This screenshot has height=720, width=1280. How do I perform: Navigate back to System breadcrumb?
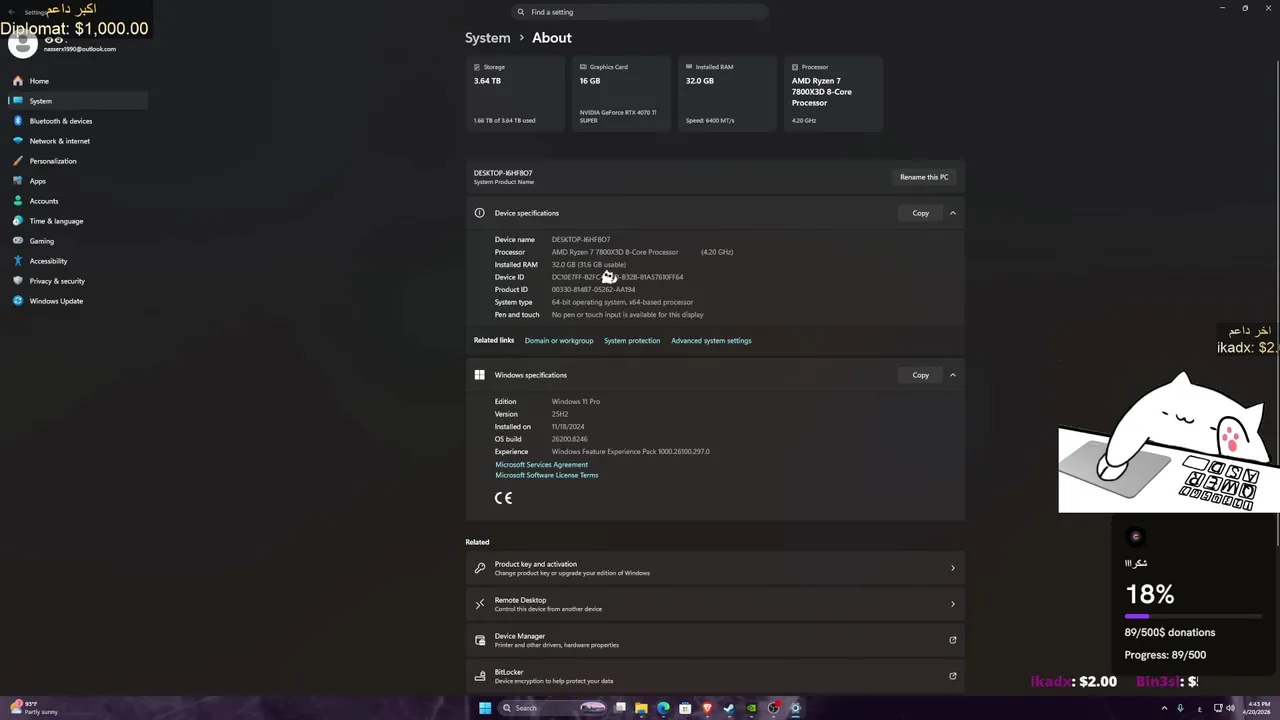[x=487, y=38]
